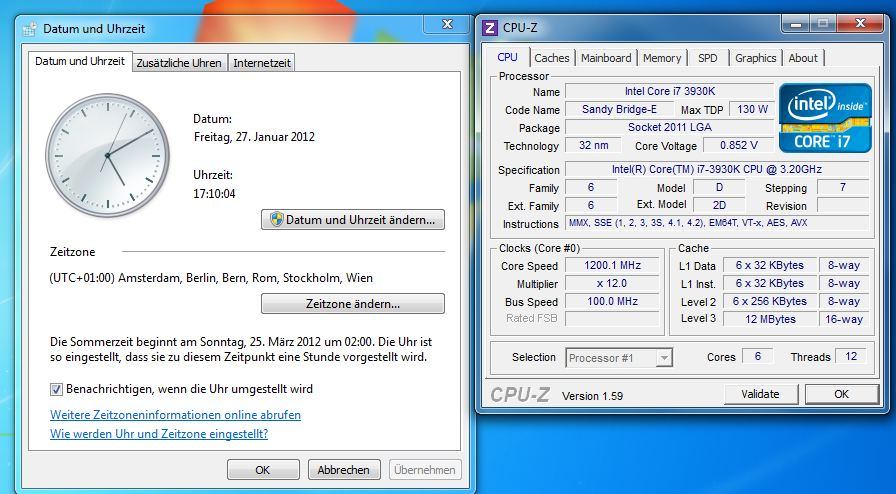The image size is (896, 494).
Task: Click the Multiplier value x 12.0
Action: coord(612,284)
